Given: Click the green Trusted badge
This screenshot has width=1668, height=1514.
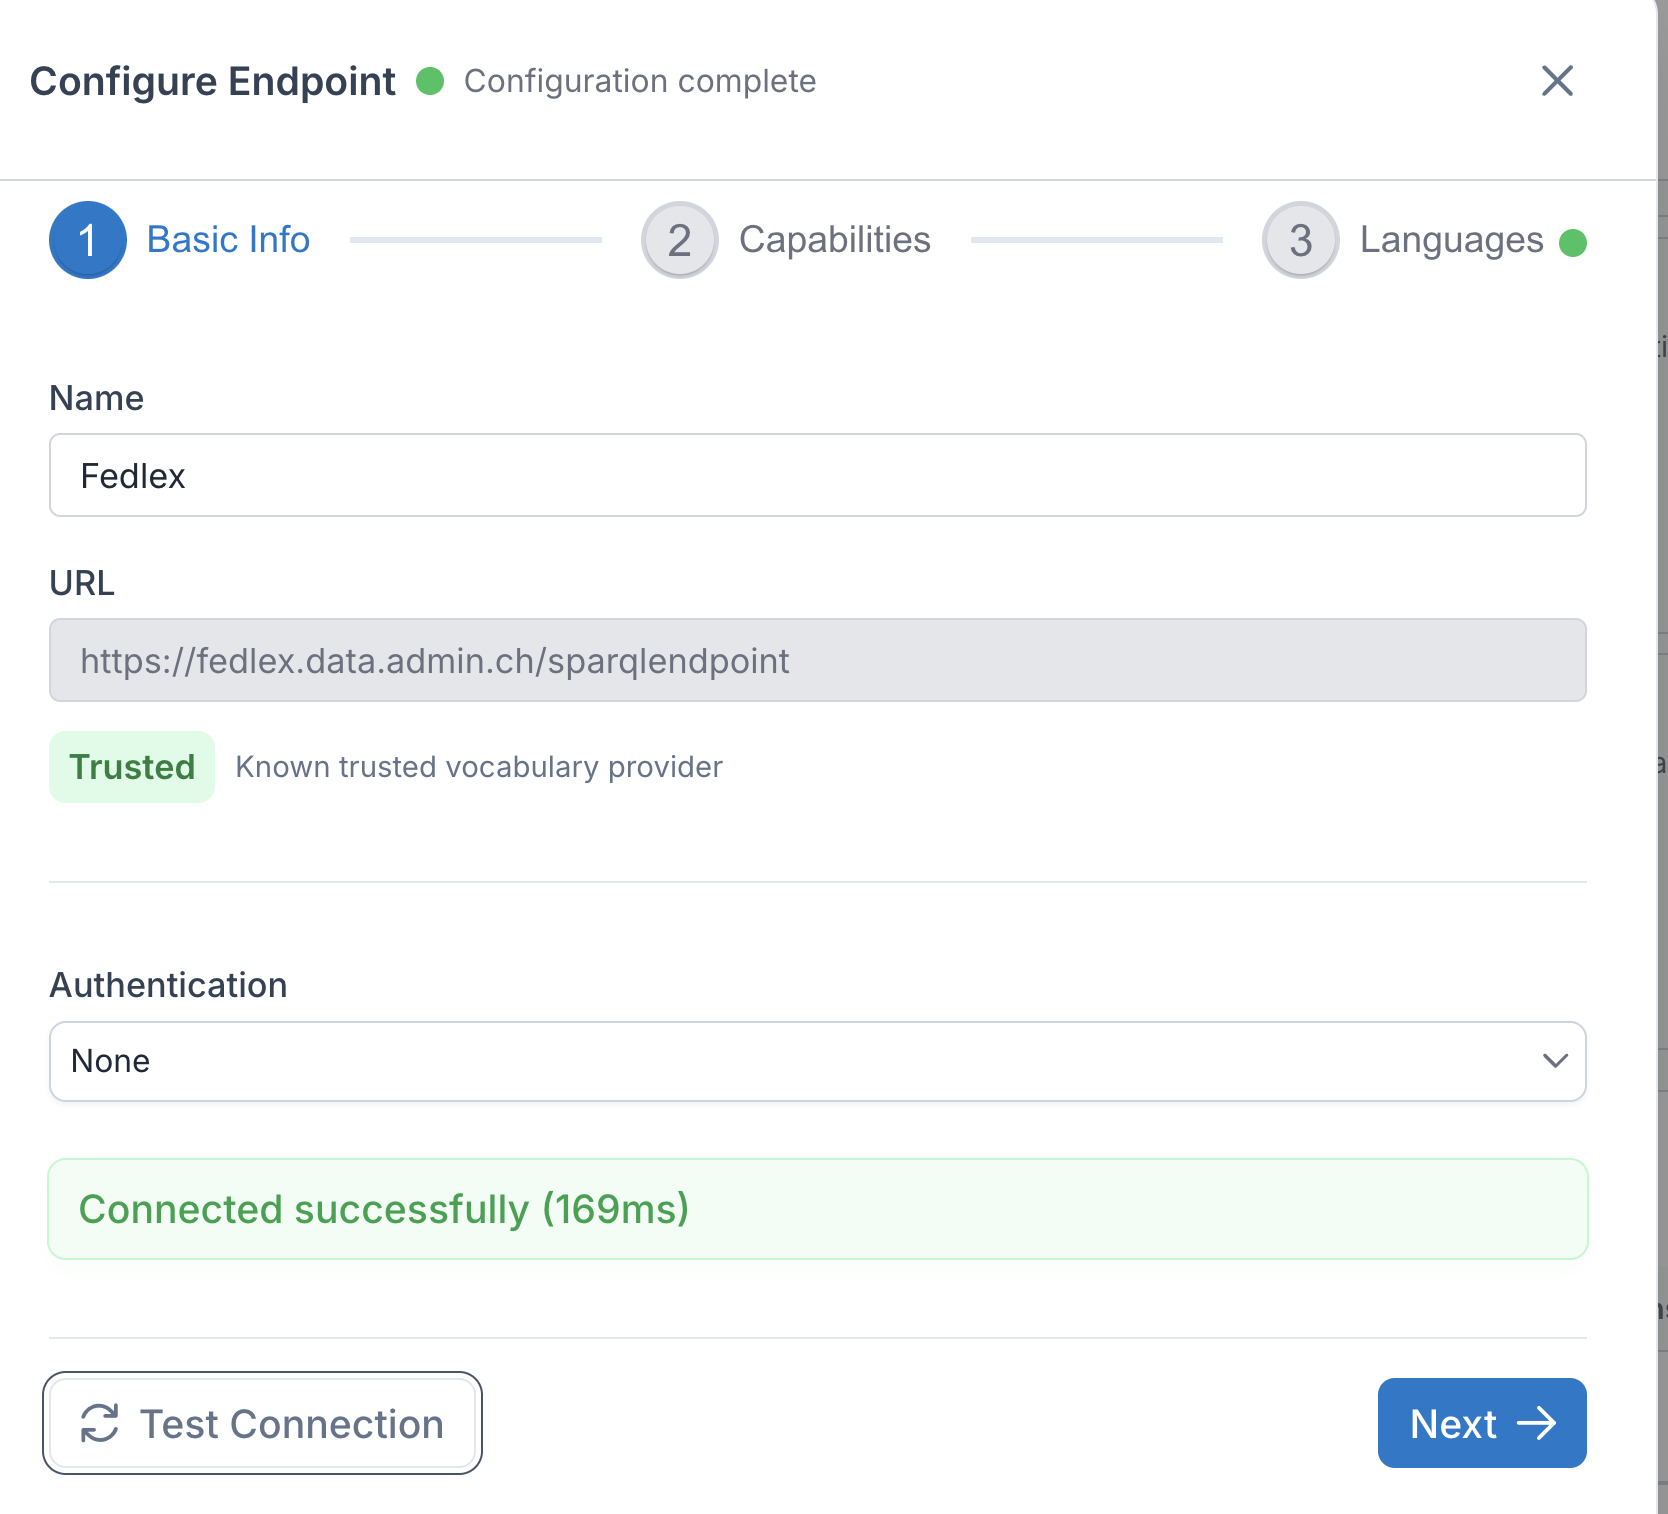Looking at the screenshot, I should (131, 766).
